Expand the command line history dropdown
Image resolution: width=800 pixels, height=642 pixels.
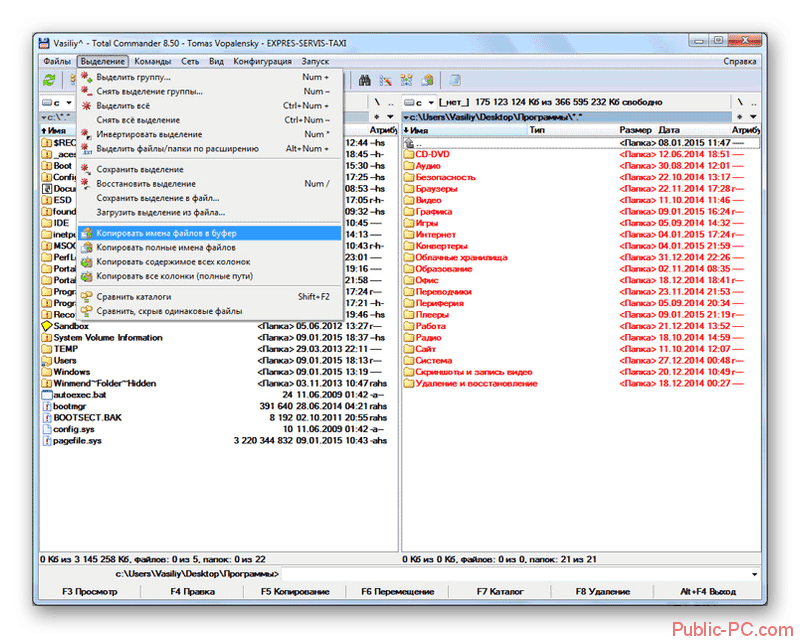coord(754,575)
